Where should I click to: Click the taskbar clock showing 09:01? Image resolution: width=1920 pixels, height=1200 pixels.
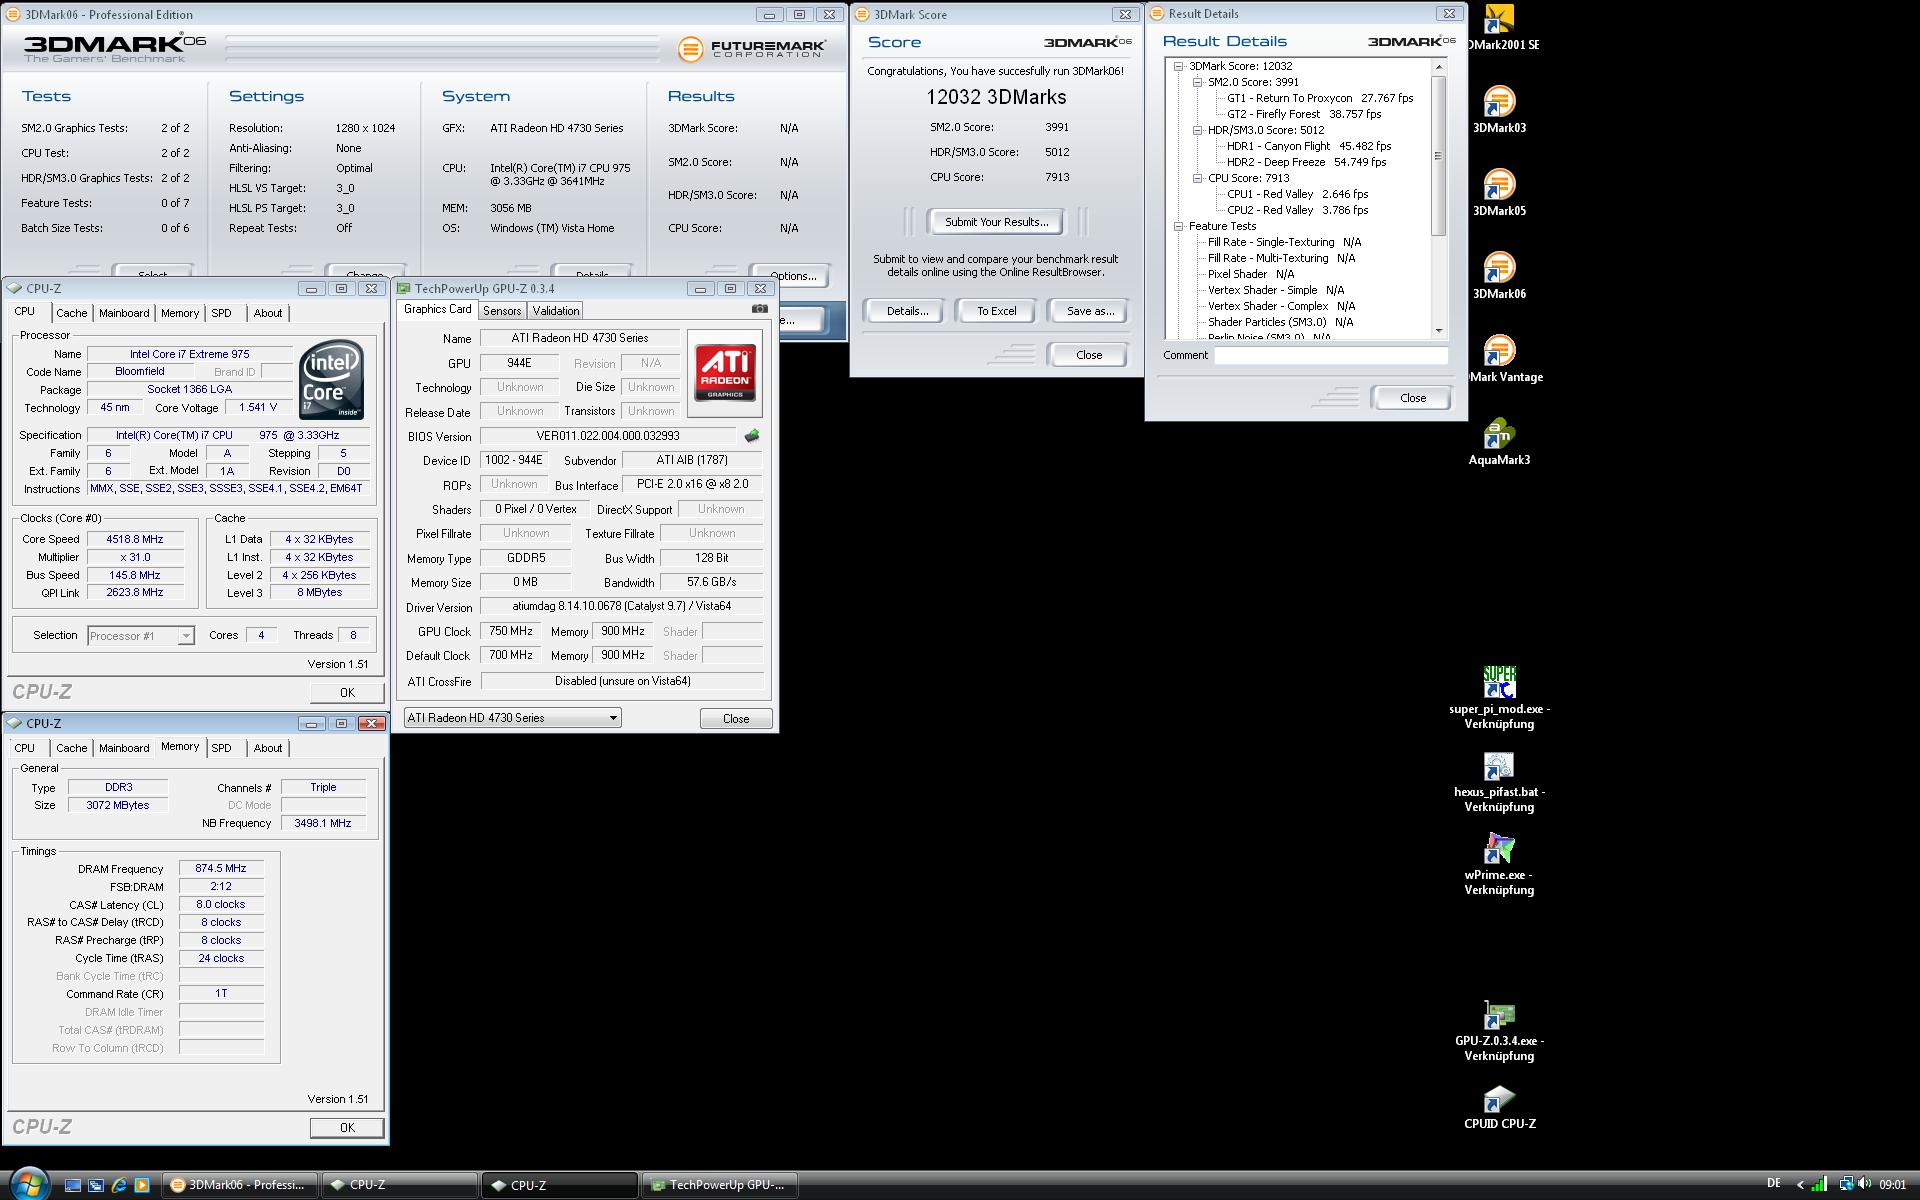tap(1892, 1185)
